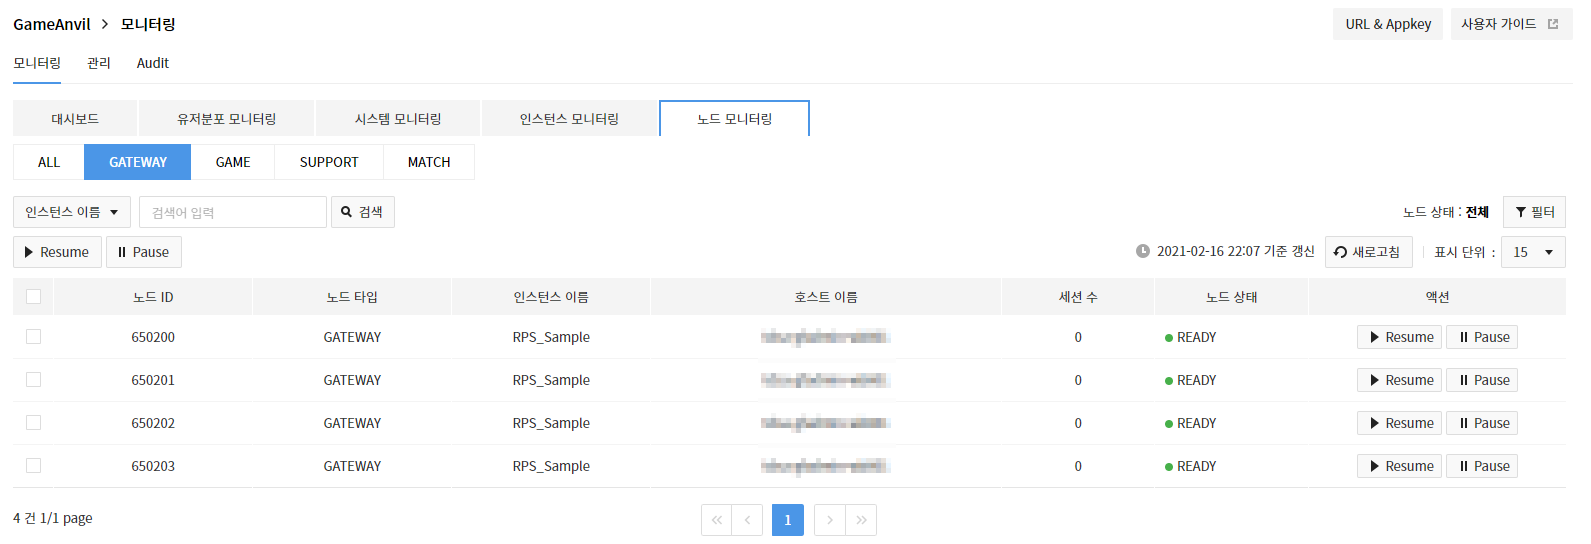The image size is (1591, 544).
Task: Toggle the select-all checkbox in the table header
Action: coord(33,296)
